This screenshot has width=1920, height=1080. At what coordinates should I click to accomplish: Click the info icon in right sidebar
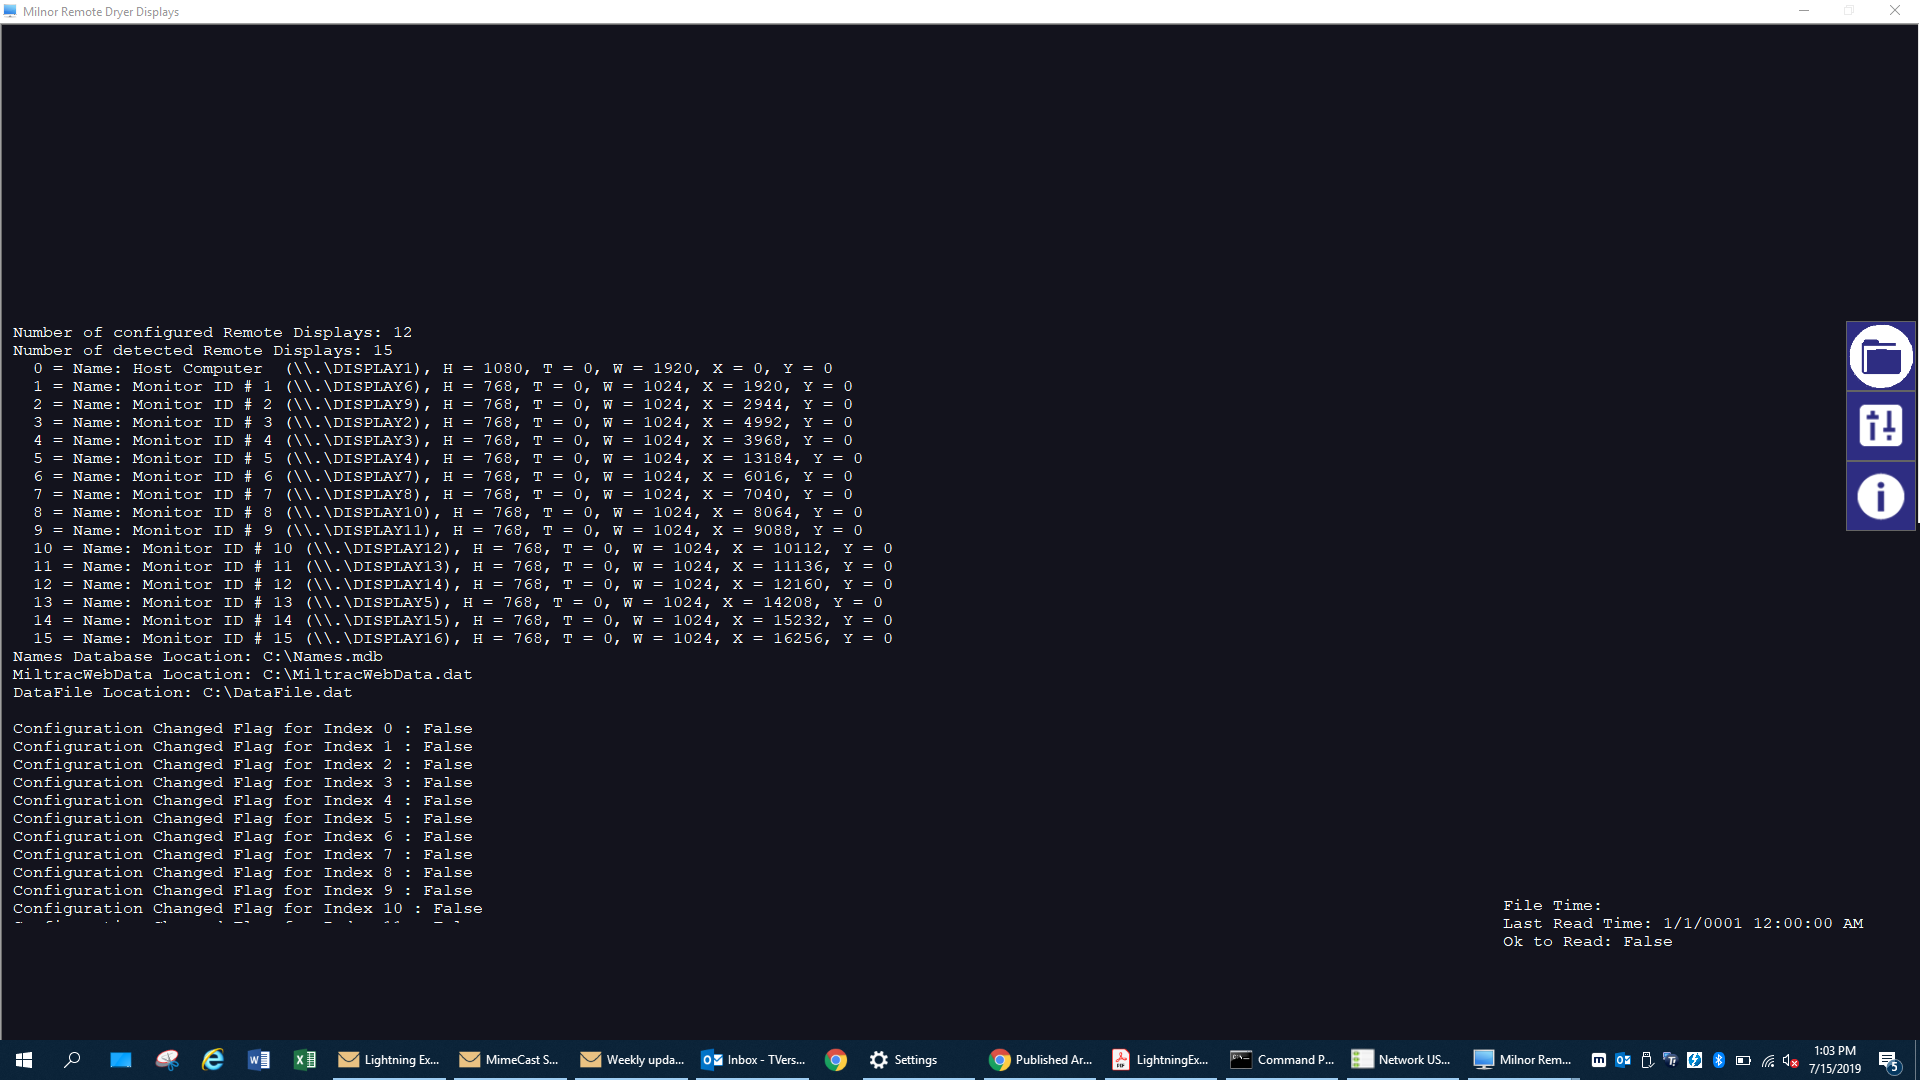1880,496
